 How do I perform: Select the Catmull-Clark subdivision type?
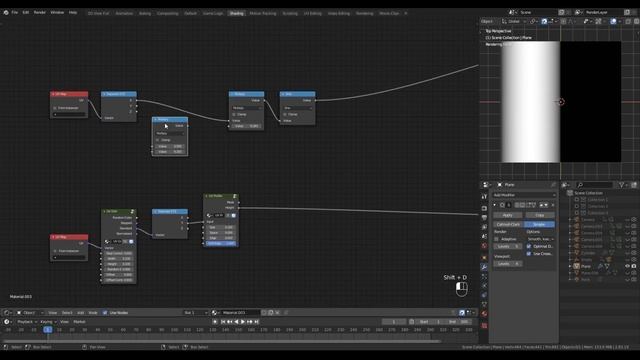tap(508, 224)
